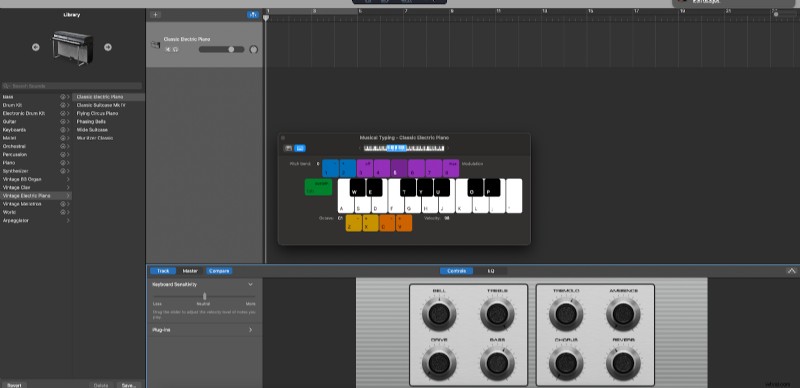800x388 pixels.
Task: Click the Search Sounds field
Action: (72, 86)
